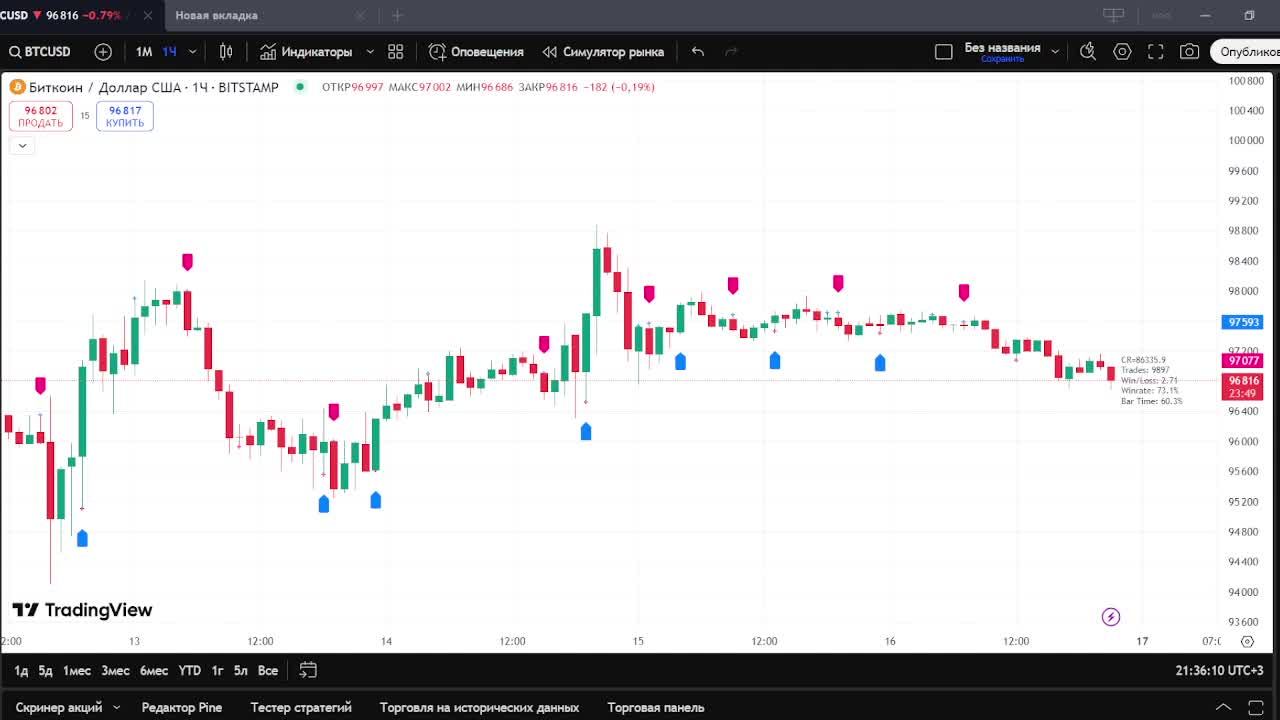Launch Симулятор рынка replay mode
The width and height of the screenshot is (1280, 720).
pos(603,52)
